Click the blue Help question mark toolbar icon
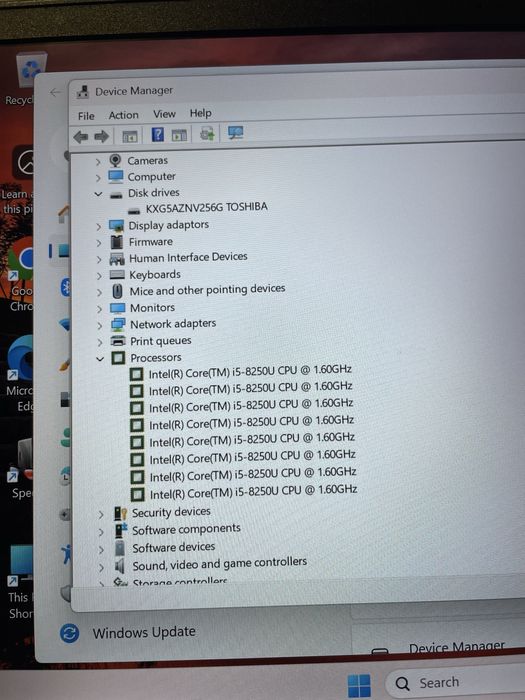This screenshot has width=525, height=700. 158,134
